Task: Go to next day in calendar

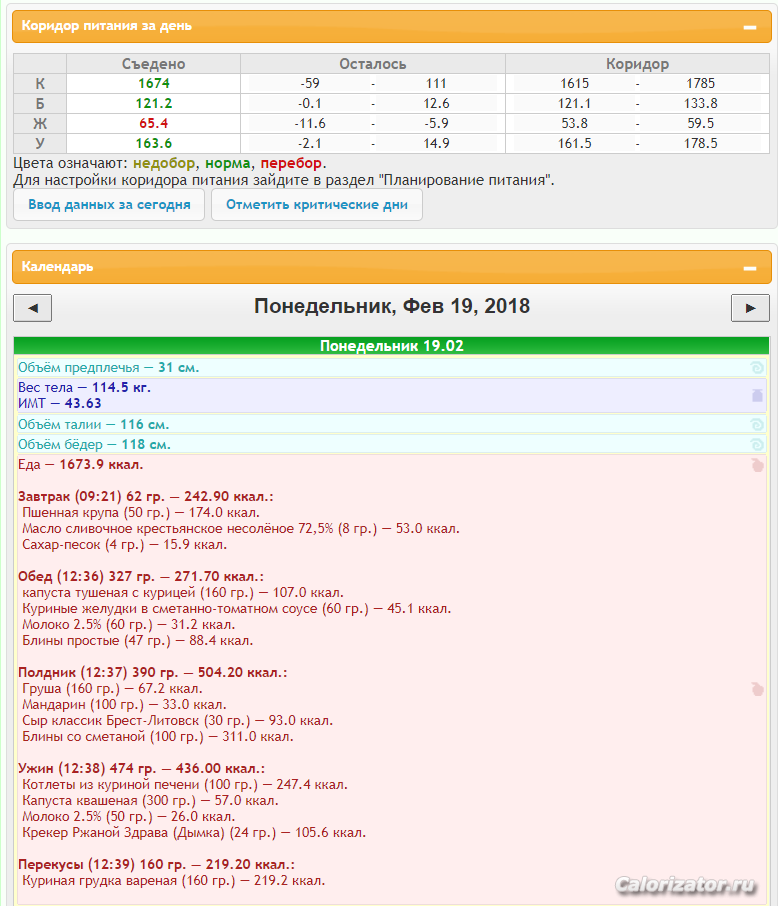Action: [750, 308]
